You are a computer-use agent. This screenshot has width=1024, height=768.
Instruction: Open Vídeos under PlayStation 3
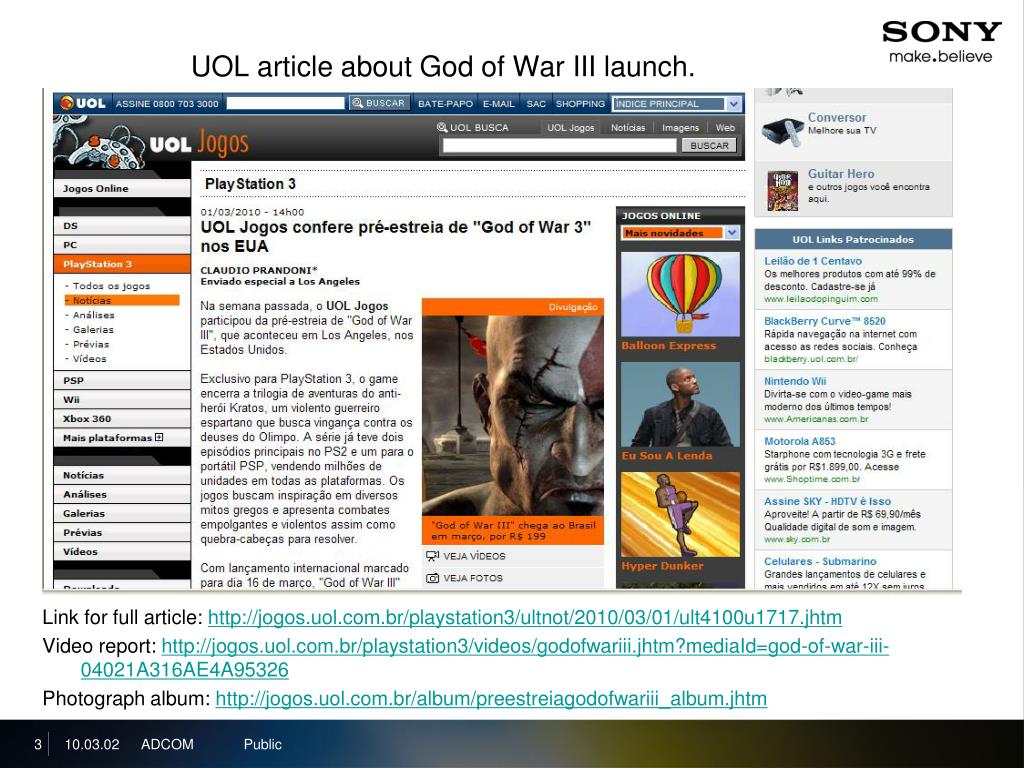89,359
